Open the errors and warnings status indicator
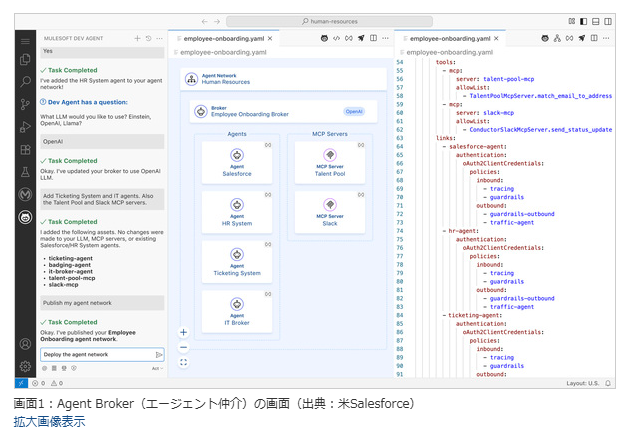Image resolution: width=638 pixels, height=430 pixels. (x=47, y=383)
